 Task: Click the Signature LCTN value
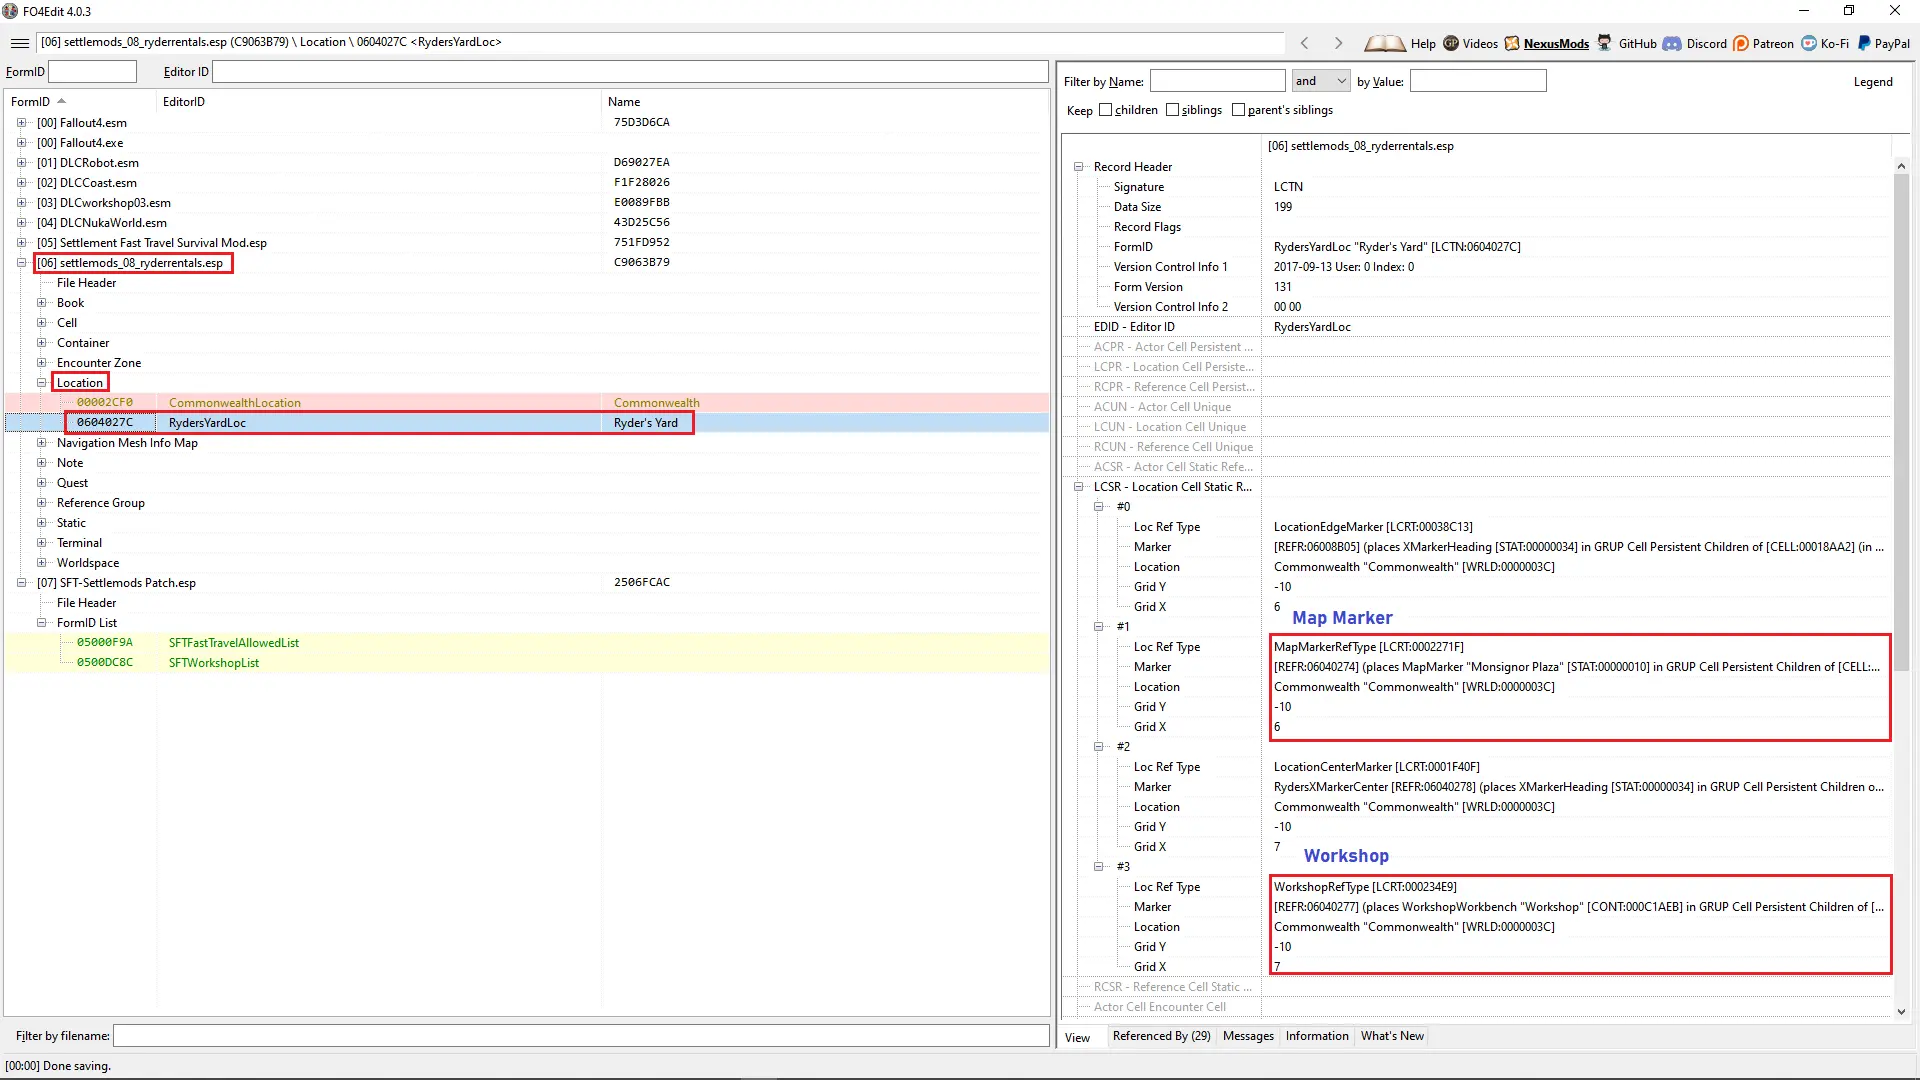coord(1288,187)
